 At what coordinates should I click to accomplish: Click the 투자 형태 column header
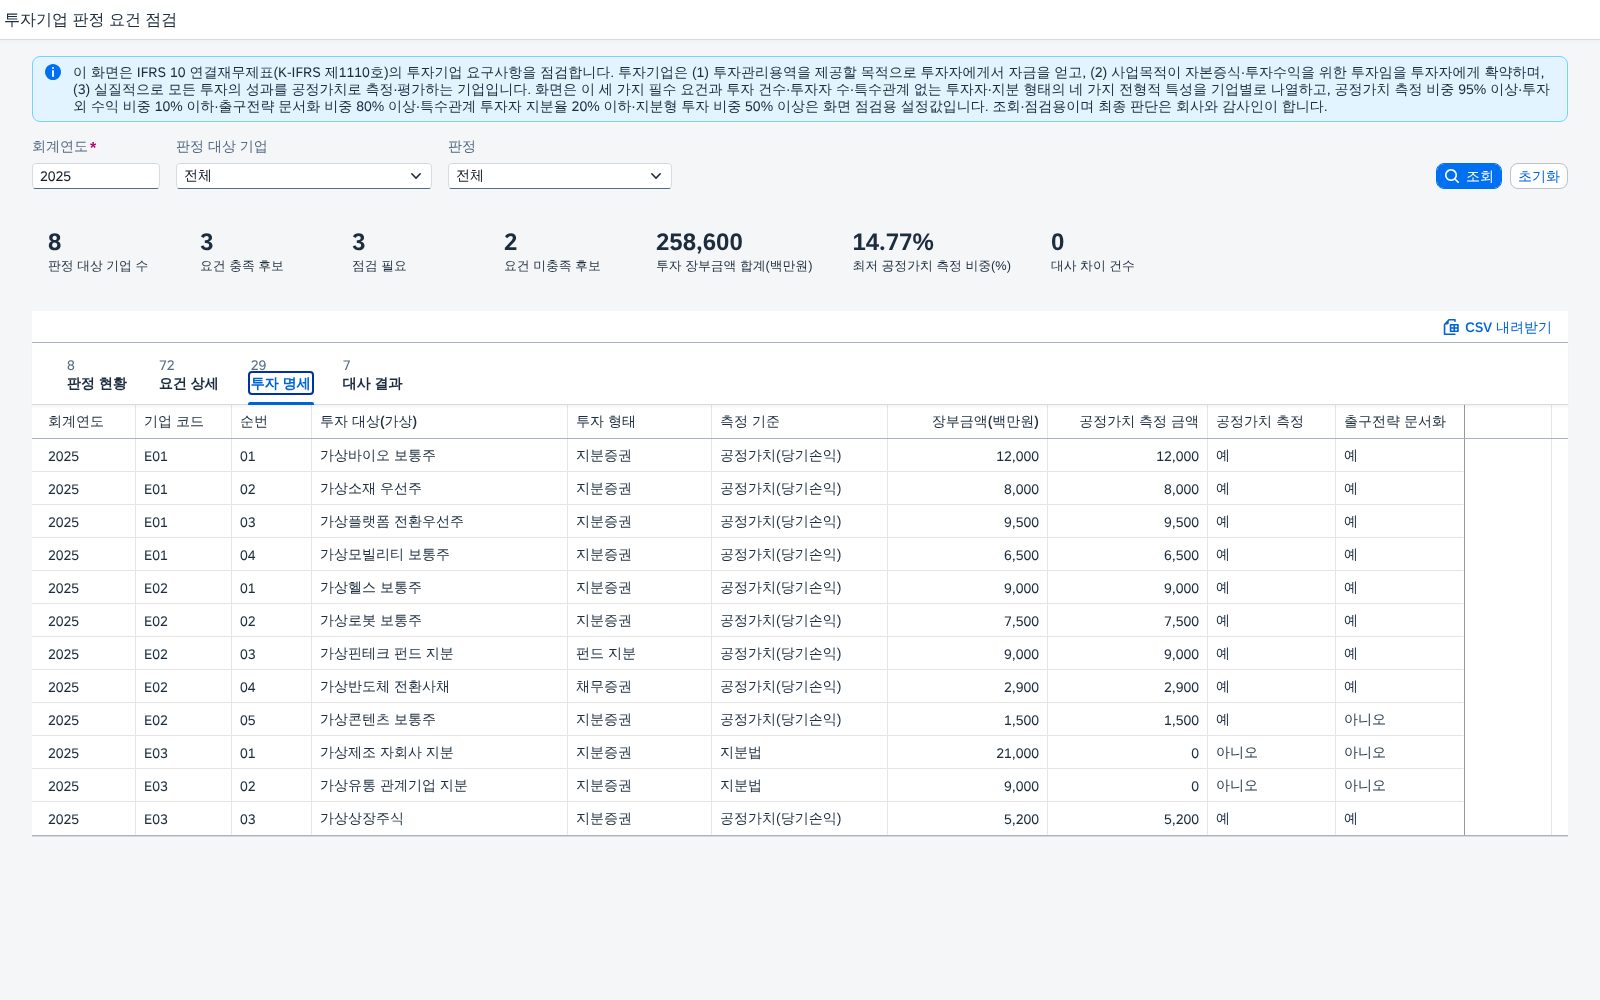(x=640, y=422)
